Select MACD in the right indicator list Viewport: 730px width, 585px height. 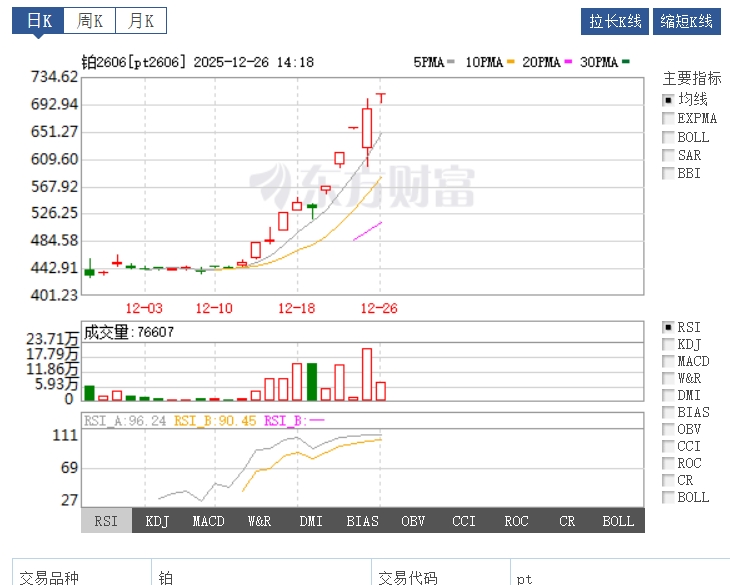pyautogui.click(x=668, y=361)
